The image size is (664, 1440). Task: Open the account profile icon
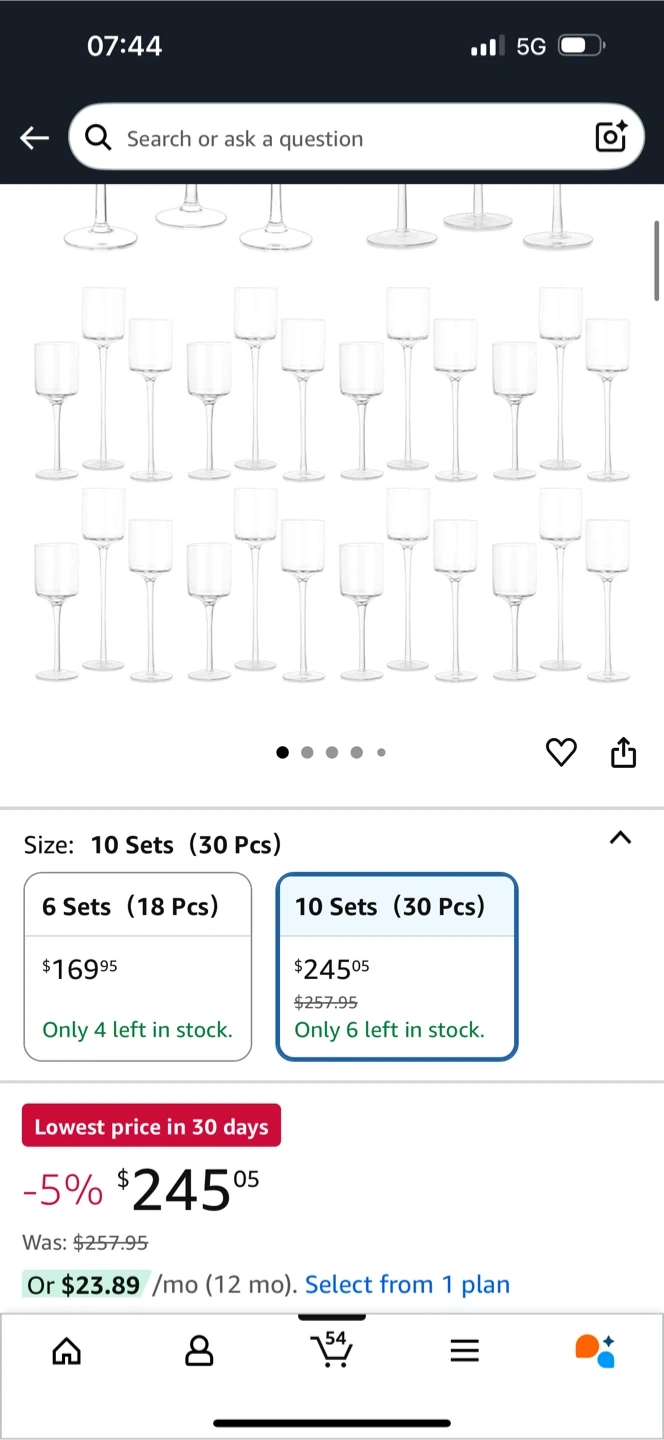tap(199, 1352)
